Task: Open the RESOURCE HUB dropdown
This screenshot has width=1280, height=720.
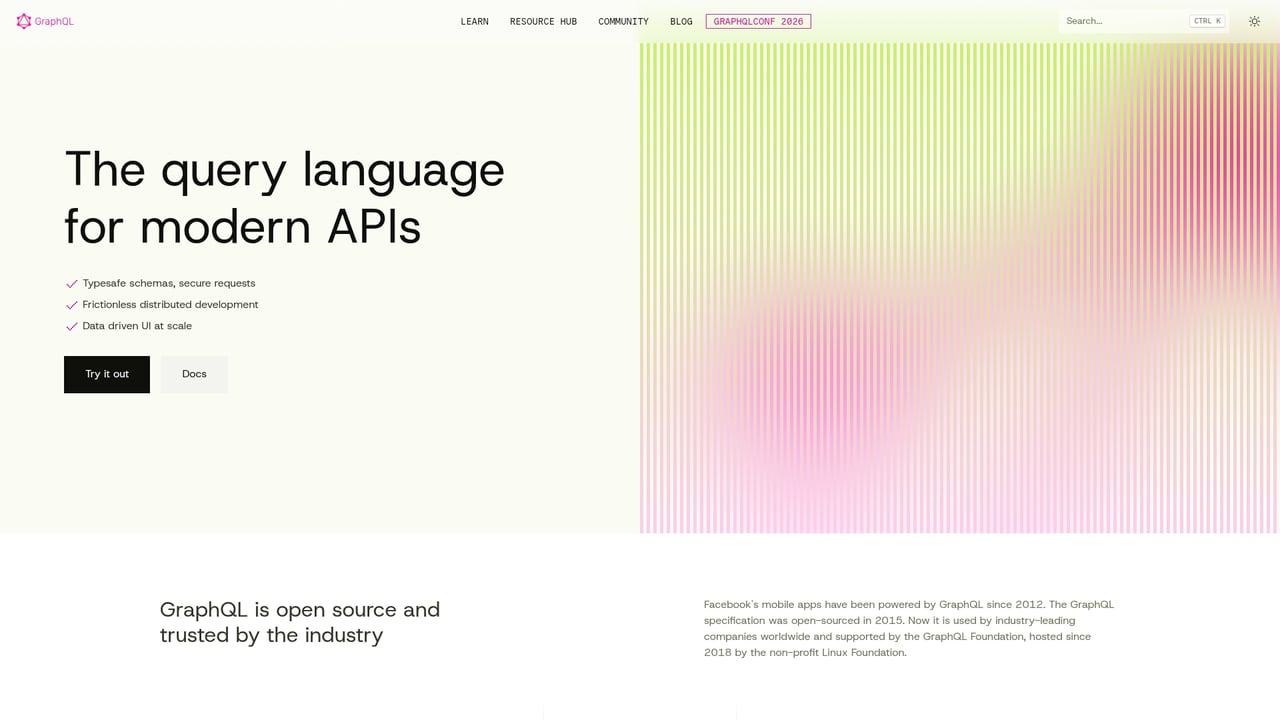Action: pyautogui.click(x=543, y=21)
